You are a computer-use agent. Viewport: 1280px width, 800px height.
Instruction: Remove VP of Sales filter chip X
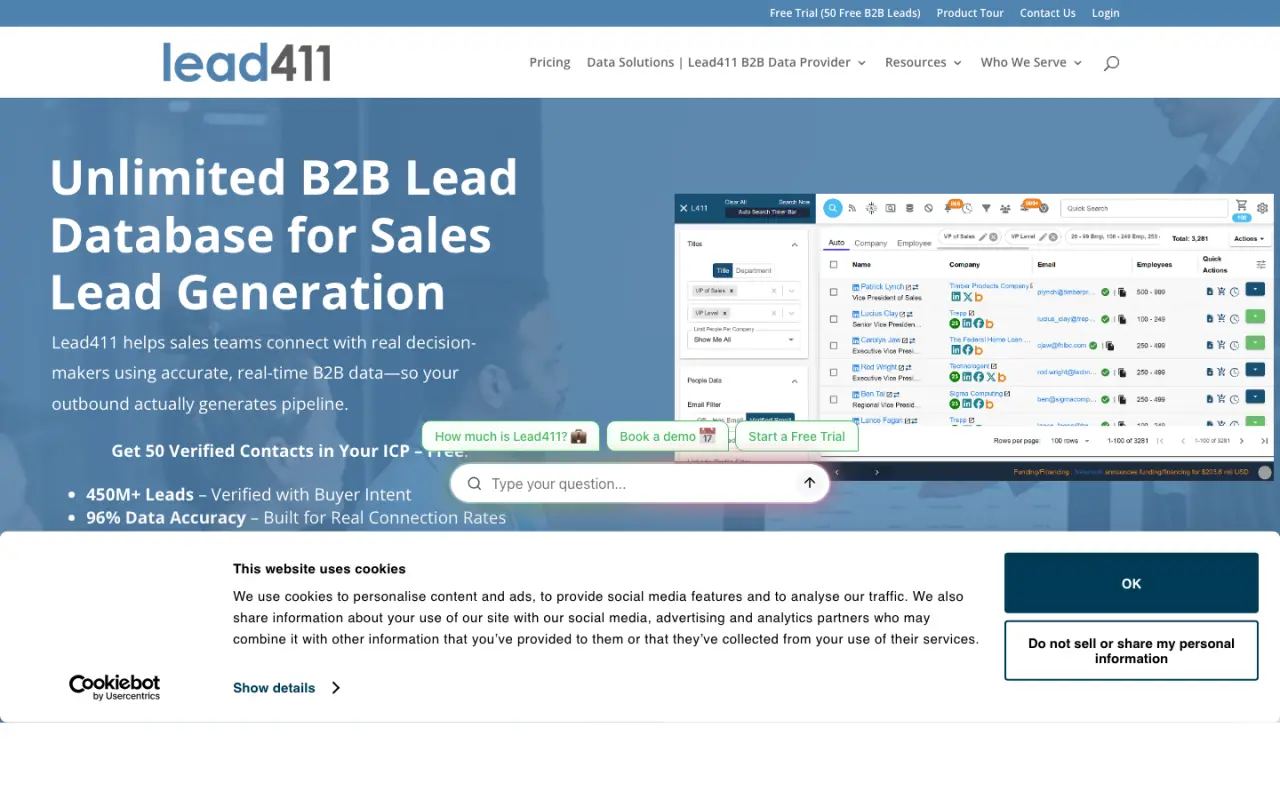993,237
